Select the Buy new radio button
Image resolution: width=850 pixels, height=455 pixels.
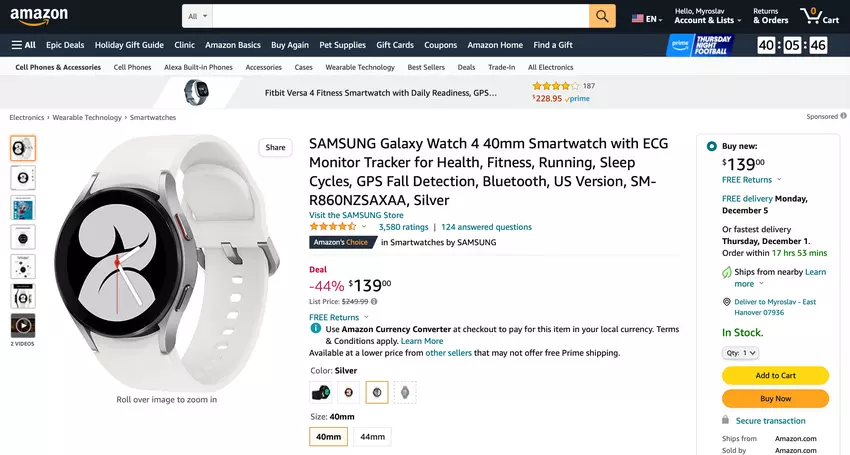point(711,146)
